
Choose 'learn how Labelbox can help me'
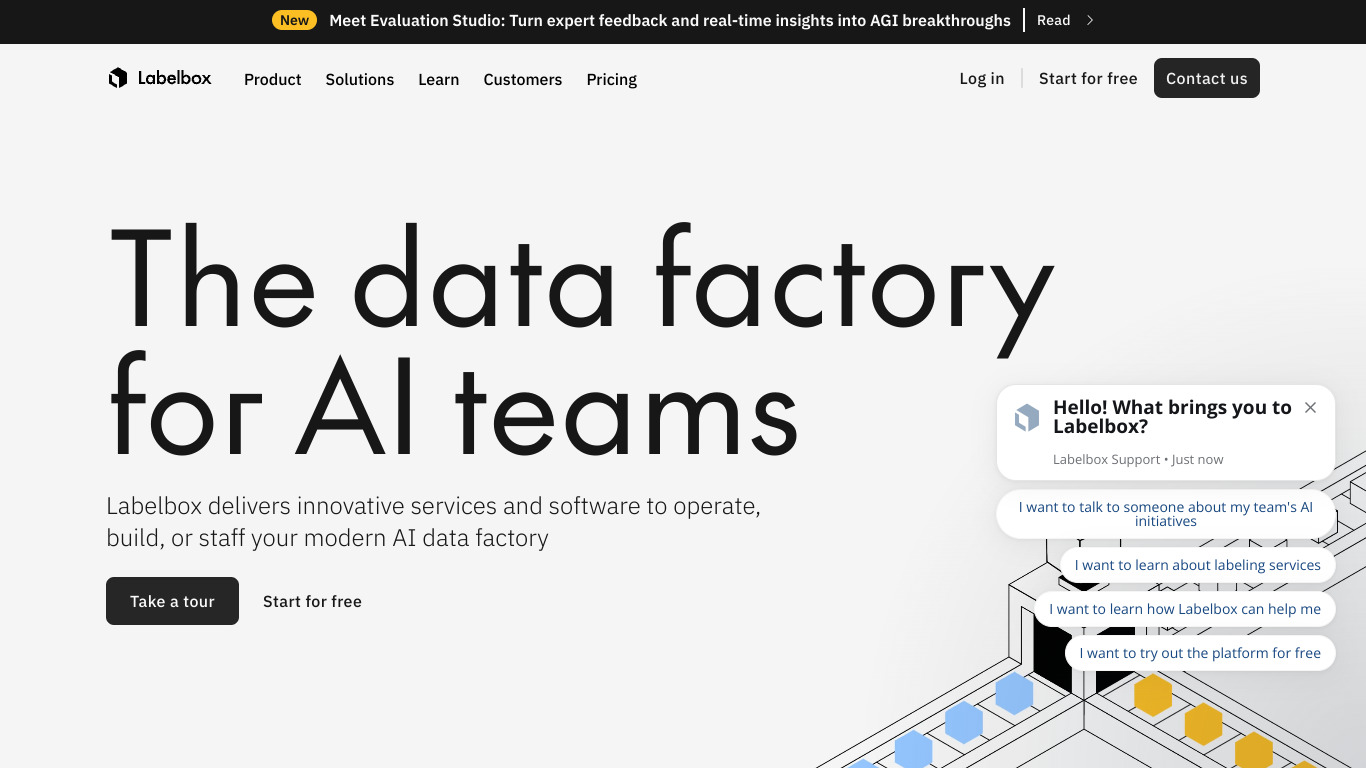click(1185, 609)
